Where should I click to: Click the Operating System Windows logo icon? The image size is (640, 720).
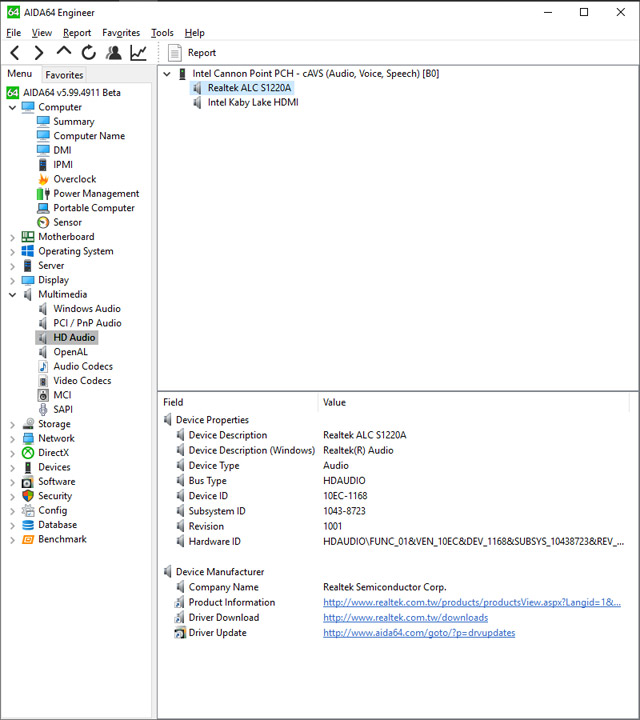[28, 251]
